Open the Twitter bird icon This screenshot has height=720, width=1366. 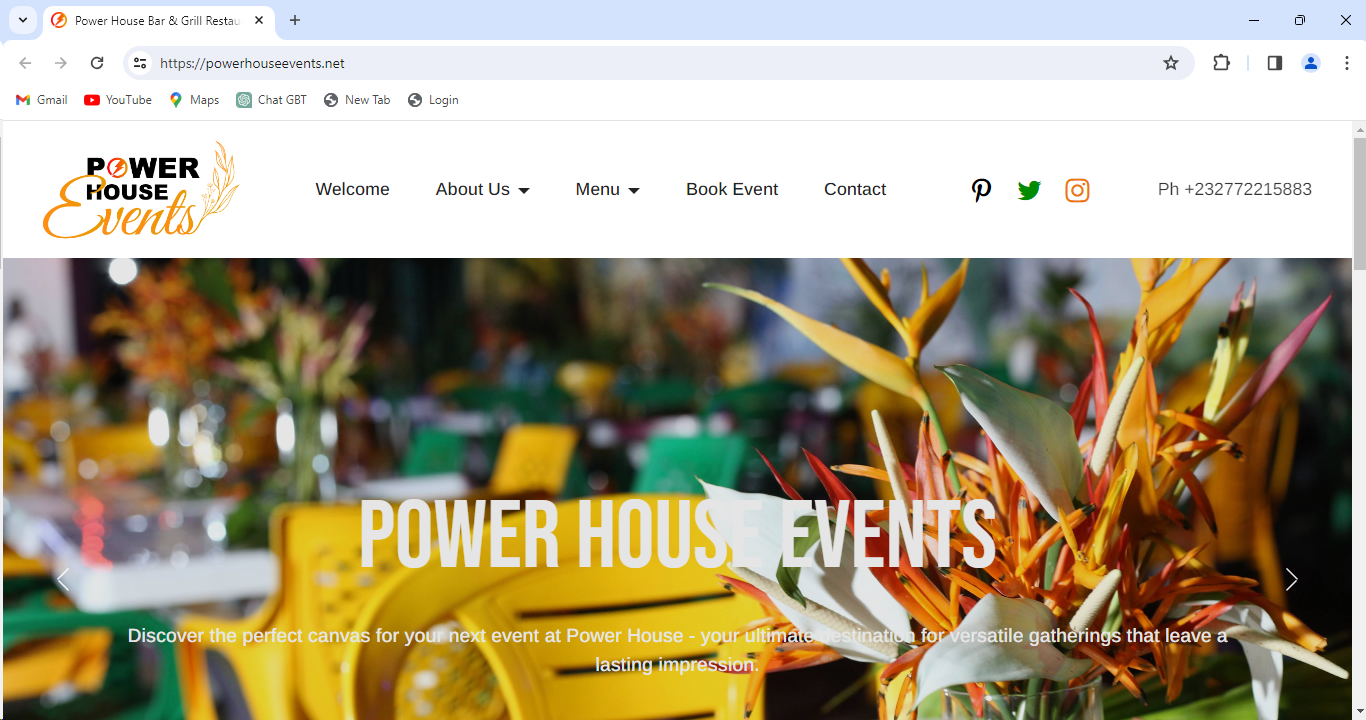(1029, 190)
